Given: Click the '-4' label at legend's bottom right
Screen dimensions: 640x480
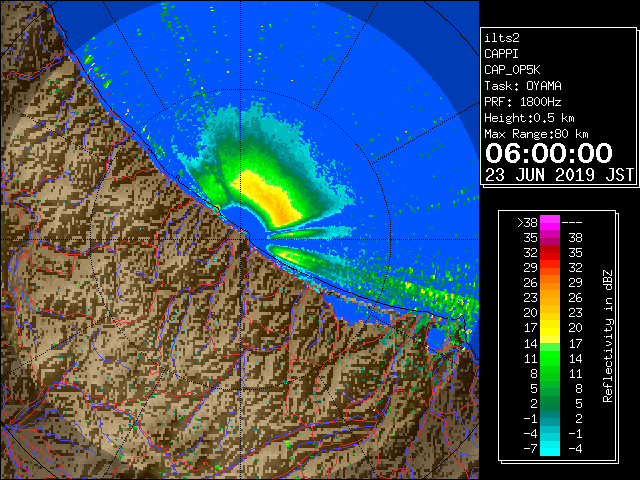Looking at the screenshot, I should pyautogui.click(x=576, y=449).
